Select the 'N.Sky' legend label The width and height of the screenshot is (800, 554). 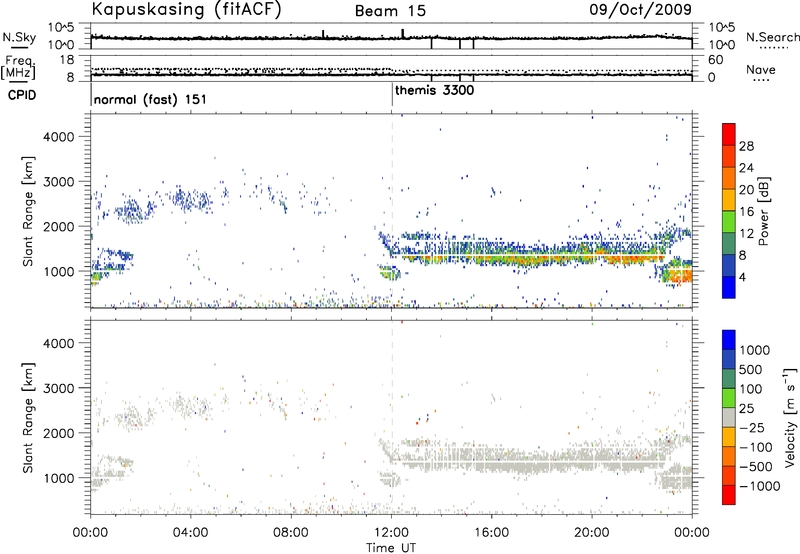[19, 37]
